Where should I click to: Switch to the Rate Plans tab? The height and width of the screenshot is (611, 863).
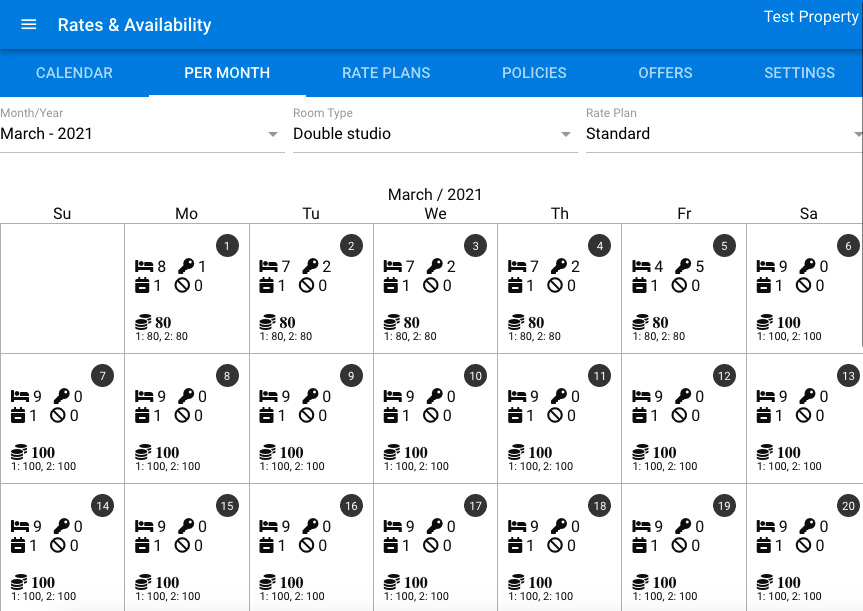point(386,73)
